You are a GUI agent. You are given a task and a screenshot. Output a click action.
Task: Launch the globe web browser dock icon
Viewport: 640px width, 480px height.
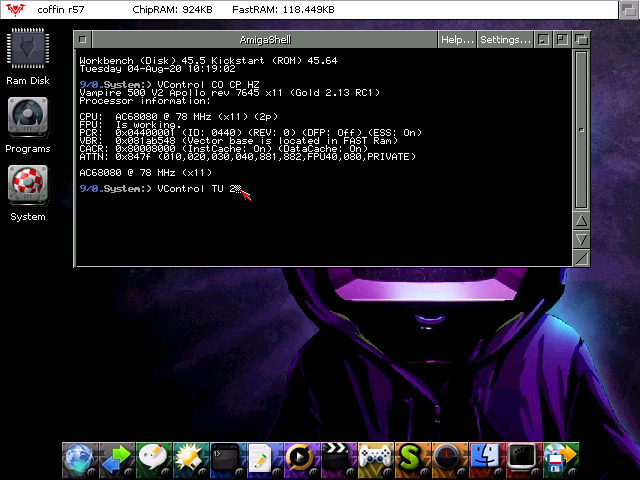[x=80, y=460]
